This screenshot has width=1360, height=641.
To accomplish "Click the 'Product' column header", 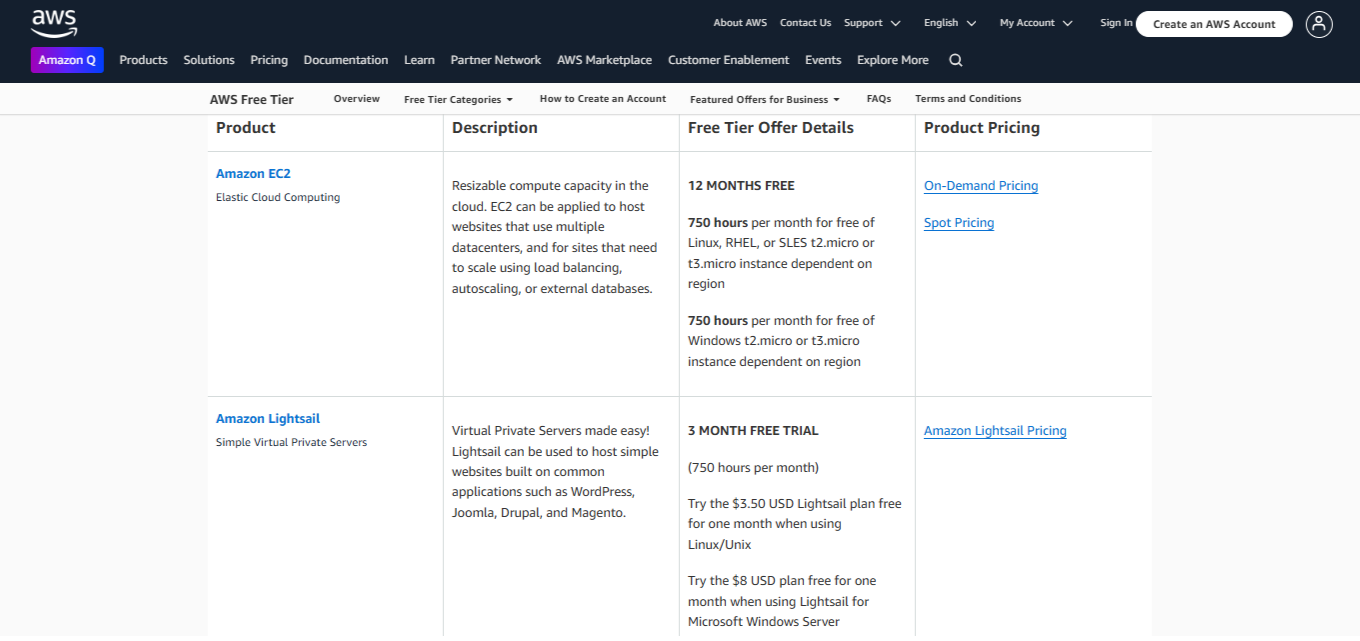I will click(x=246, y=128).
